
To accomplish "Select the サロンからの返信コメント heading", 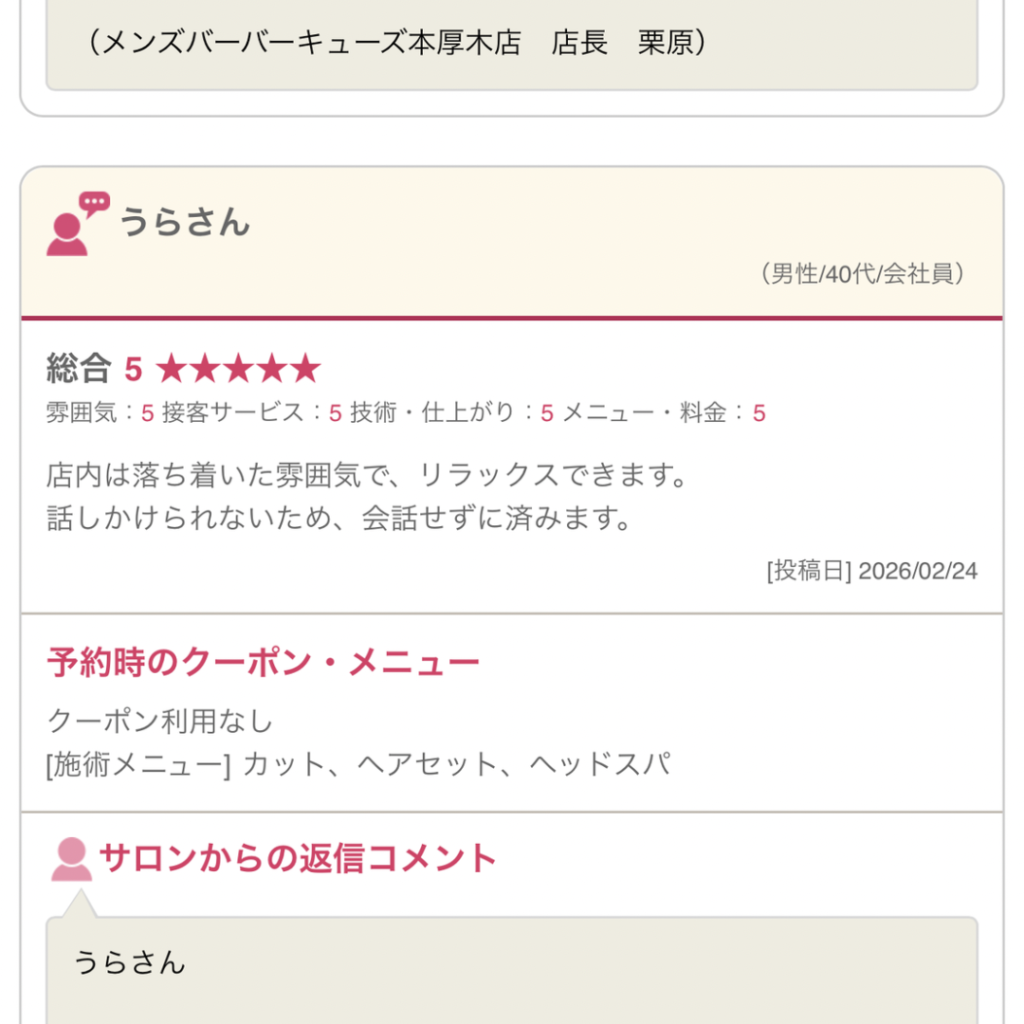I will (297, 858).
